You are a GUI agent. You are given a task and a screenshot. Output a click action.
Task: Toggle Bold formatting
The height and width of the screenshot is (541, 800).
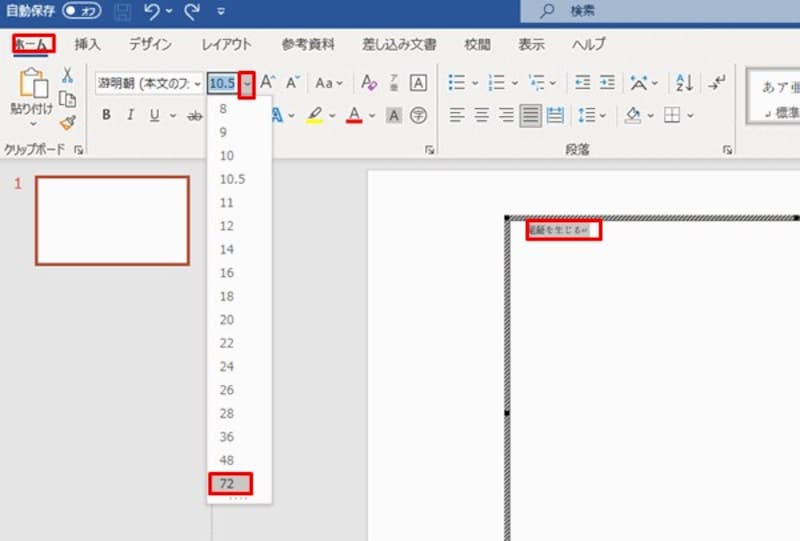(106, 115)
